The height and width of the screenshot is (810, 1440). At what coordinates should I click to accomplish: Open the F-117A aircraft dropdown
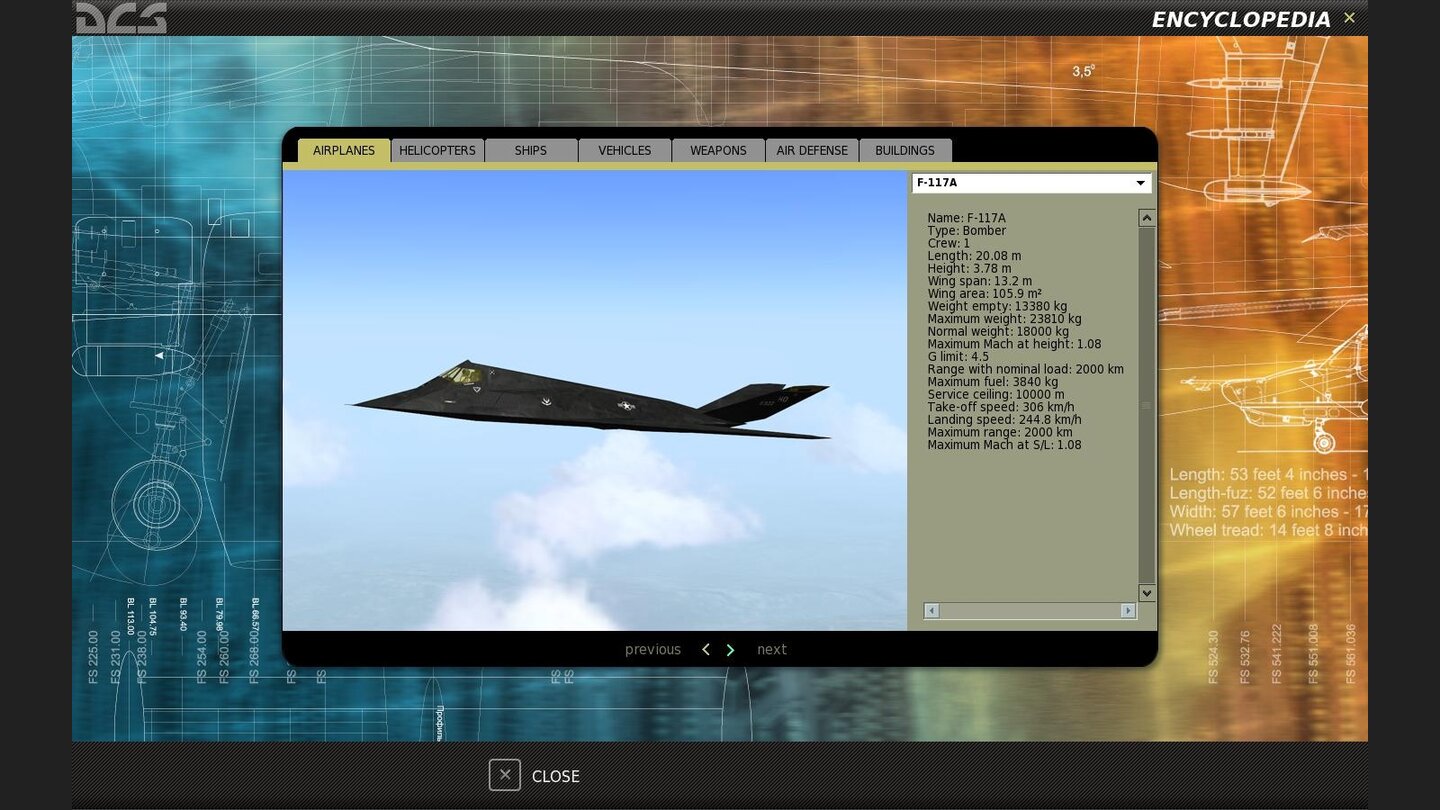click(1031, 183)
